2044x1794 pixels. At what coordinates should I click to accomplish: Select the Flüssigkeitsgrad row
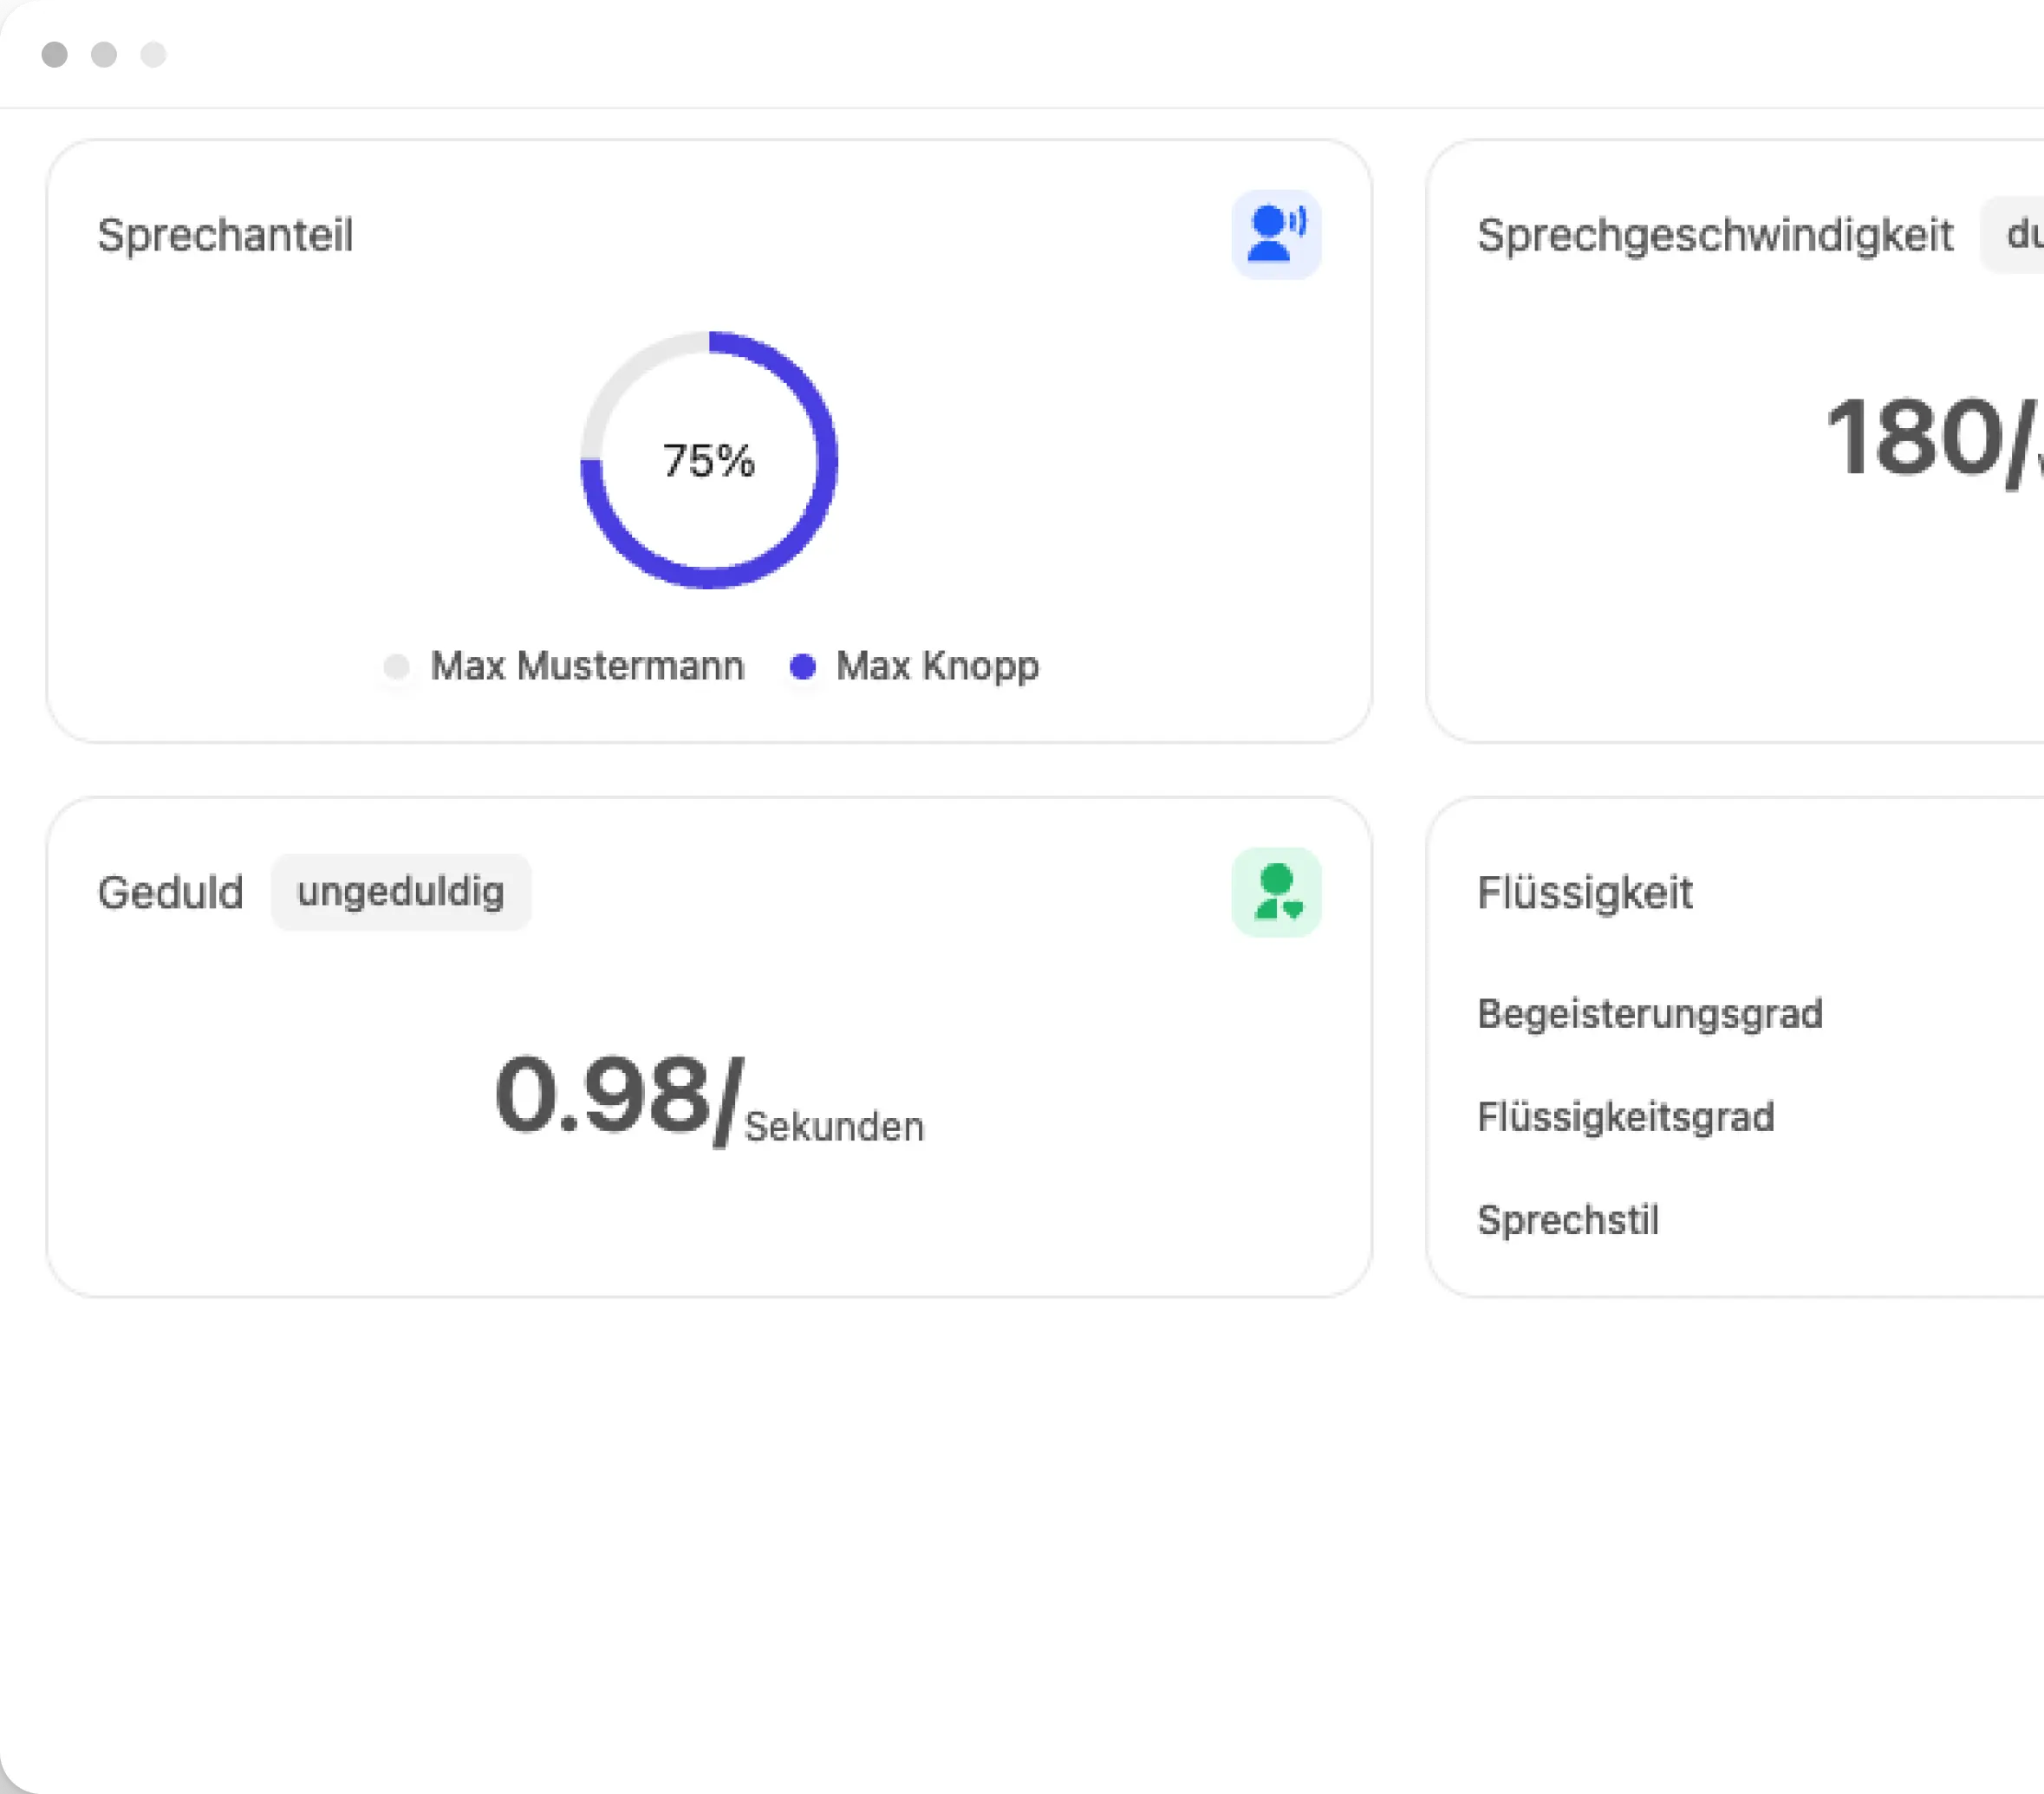tap(1625, 1117)
